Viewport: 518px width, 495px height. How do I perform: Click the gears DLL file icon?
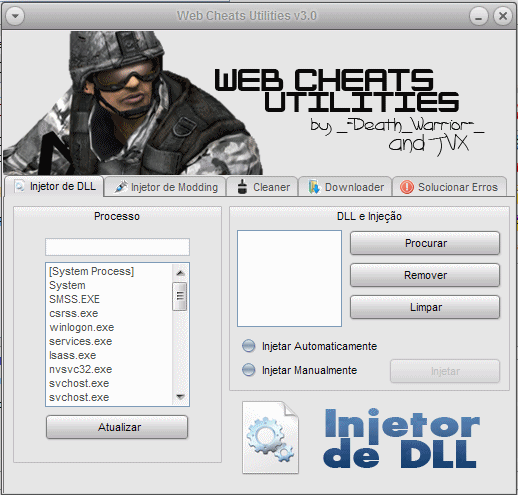270,437
